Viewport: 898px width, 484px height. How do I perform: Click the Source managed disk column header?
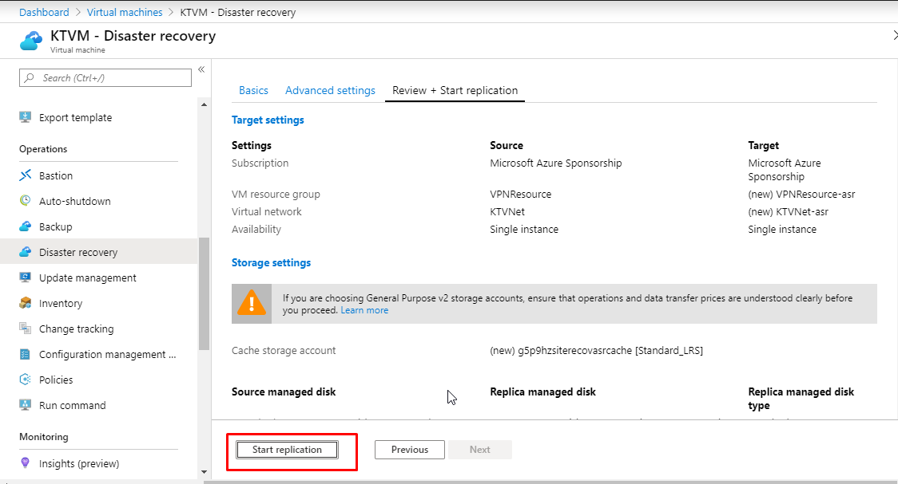(x=283, y=392)
